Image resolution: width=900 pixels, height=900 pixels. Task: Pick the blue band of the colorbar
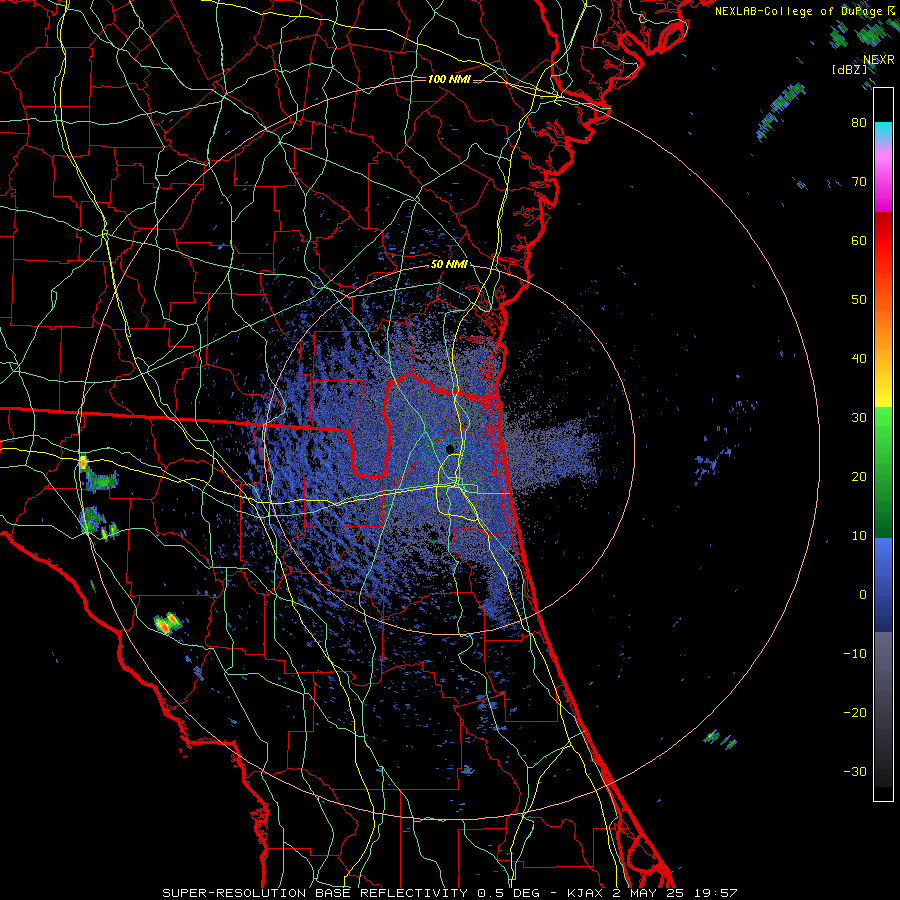pos(883,584)
